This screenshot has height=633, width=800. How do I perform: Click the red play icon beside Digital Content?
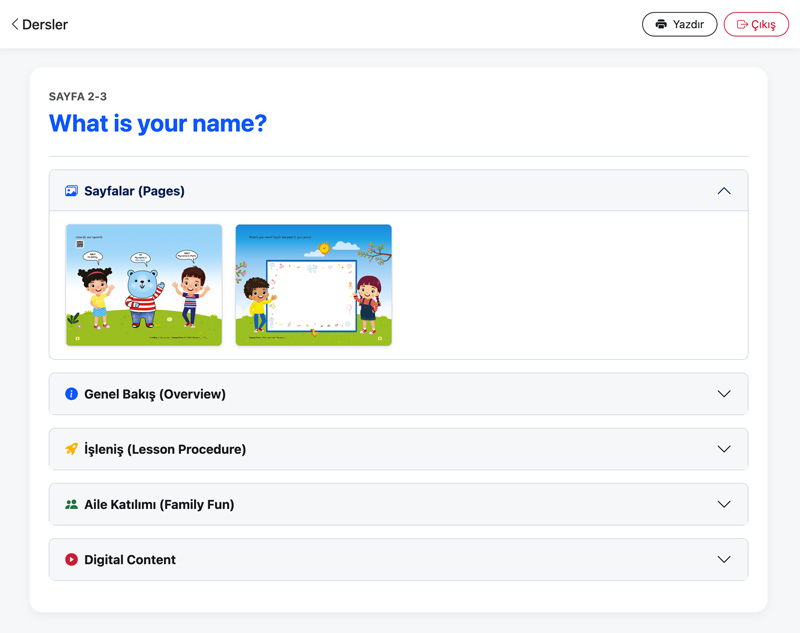[x=71, y=560]
